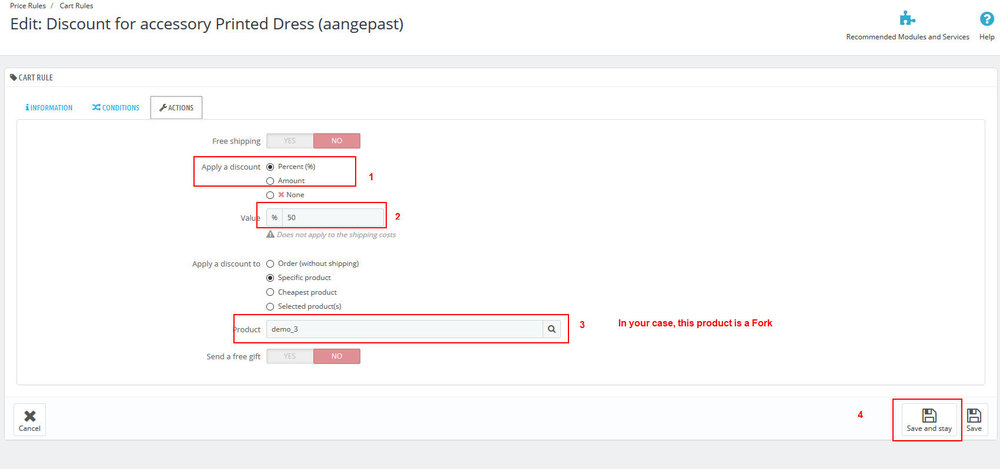
Task: Set Free shipping toggle to YES
Action: click(290, 141)
